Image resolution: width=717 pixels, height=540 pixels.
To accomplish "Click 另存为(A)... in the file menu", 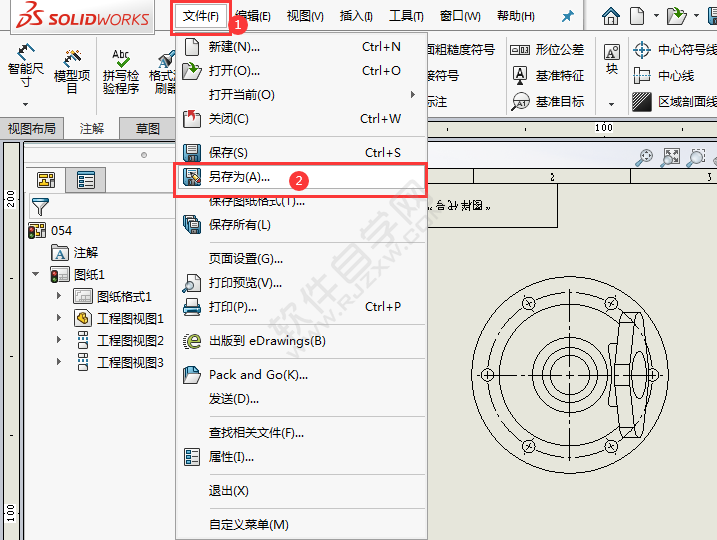I will (301, 177).
